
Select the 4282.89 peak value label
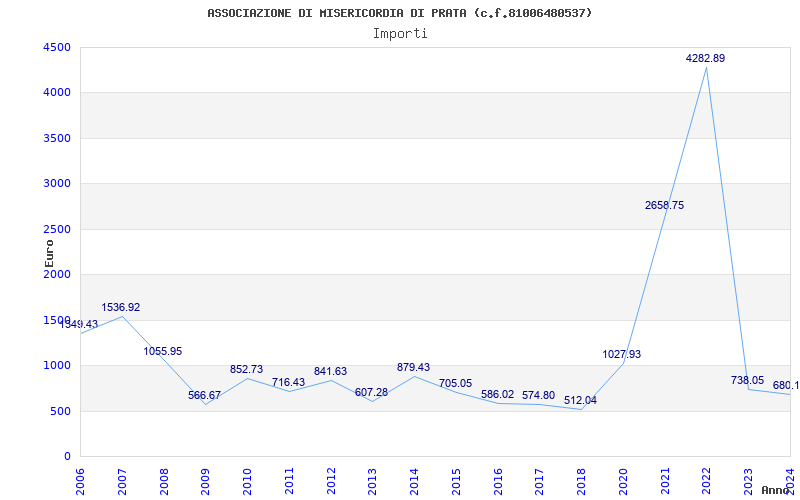(705, 58)
